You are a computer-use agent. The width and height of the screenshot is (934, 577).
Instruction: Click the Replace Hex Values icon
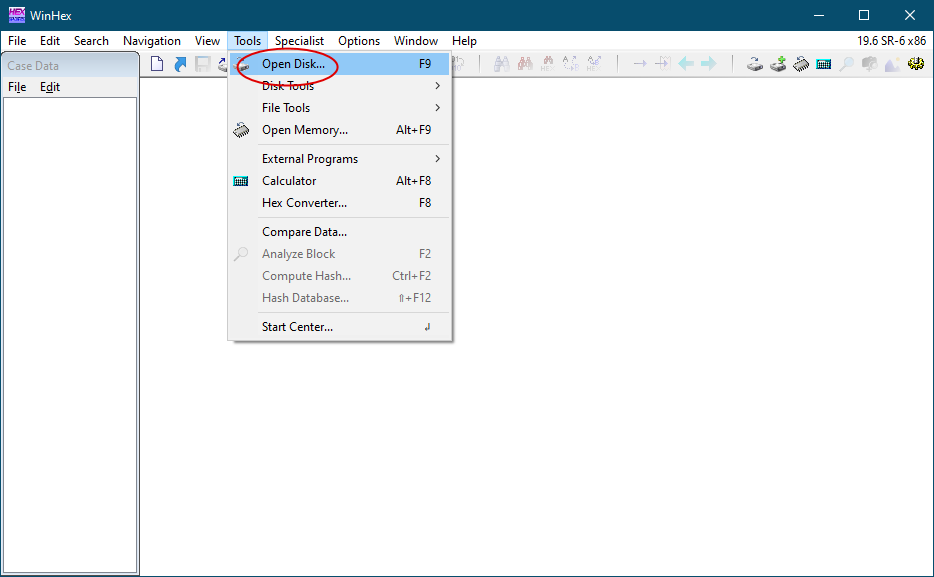pyautogui.click(x=594, y=64)
